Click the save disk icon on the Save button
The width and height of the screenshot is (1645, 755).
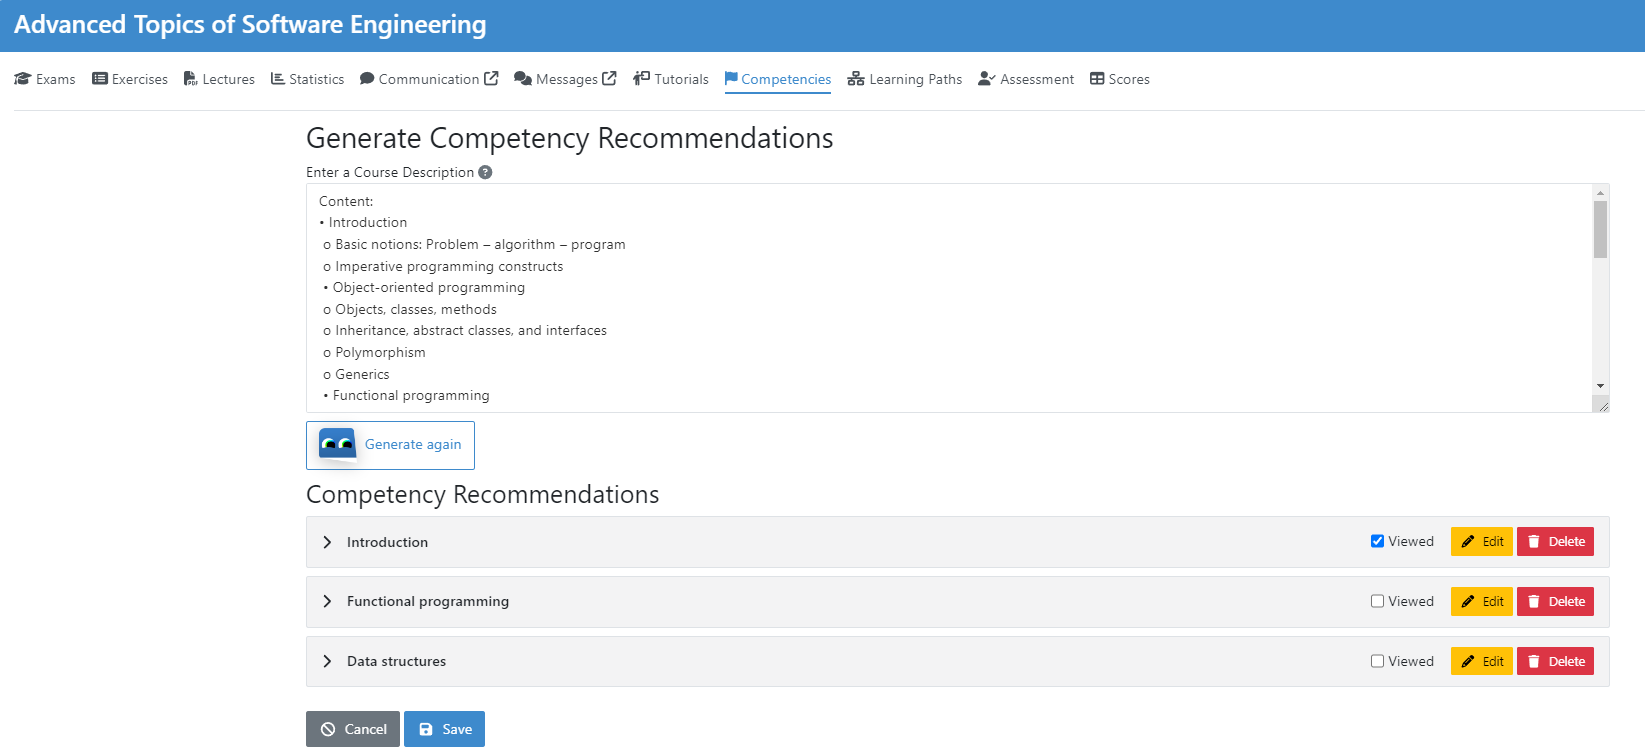[428, 729]
